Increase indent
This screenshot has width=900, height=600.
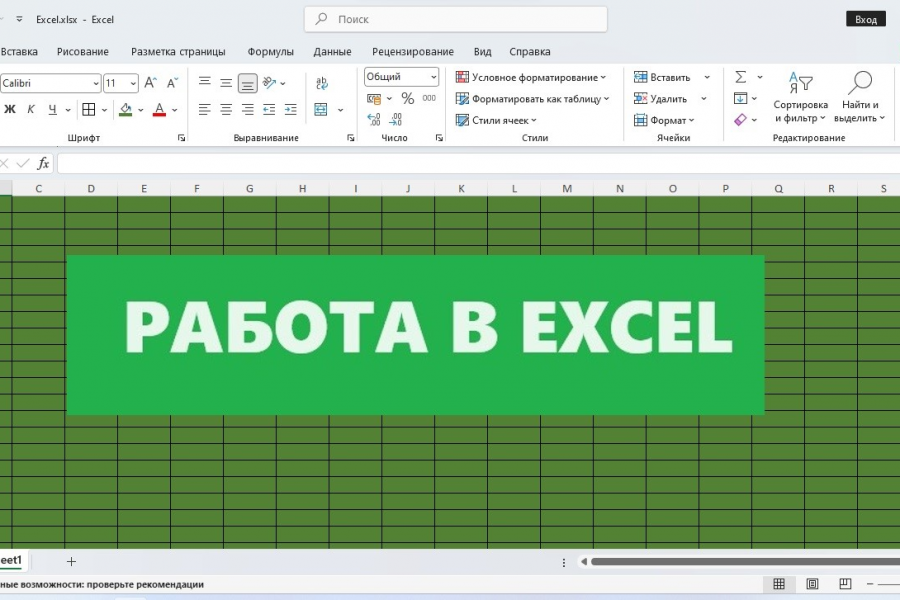pyautogui.click(x=291, y=109)
